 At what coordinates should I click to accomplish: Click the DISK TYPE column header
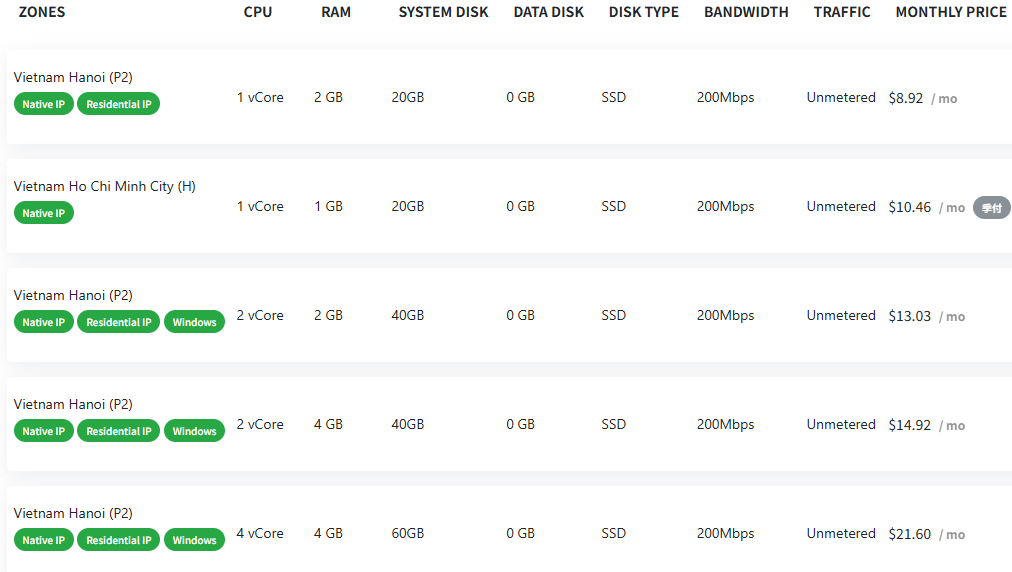click(643, 12)
